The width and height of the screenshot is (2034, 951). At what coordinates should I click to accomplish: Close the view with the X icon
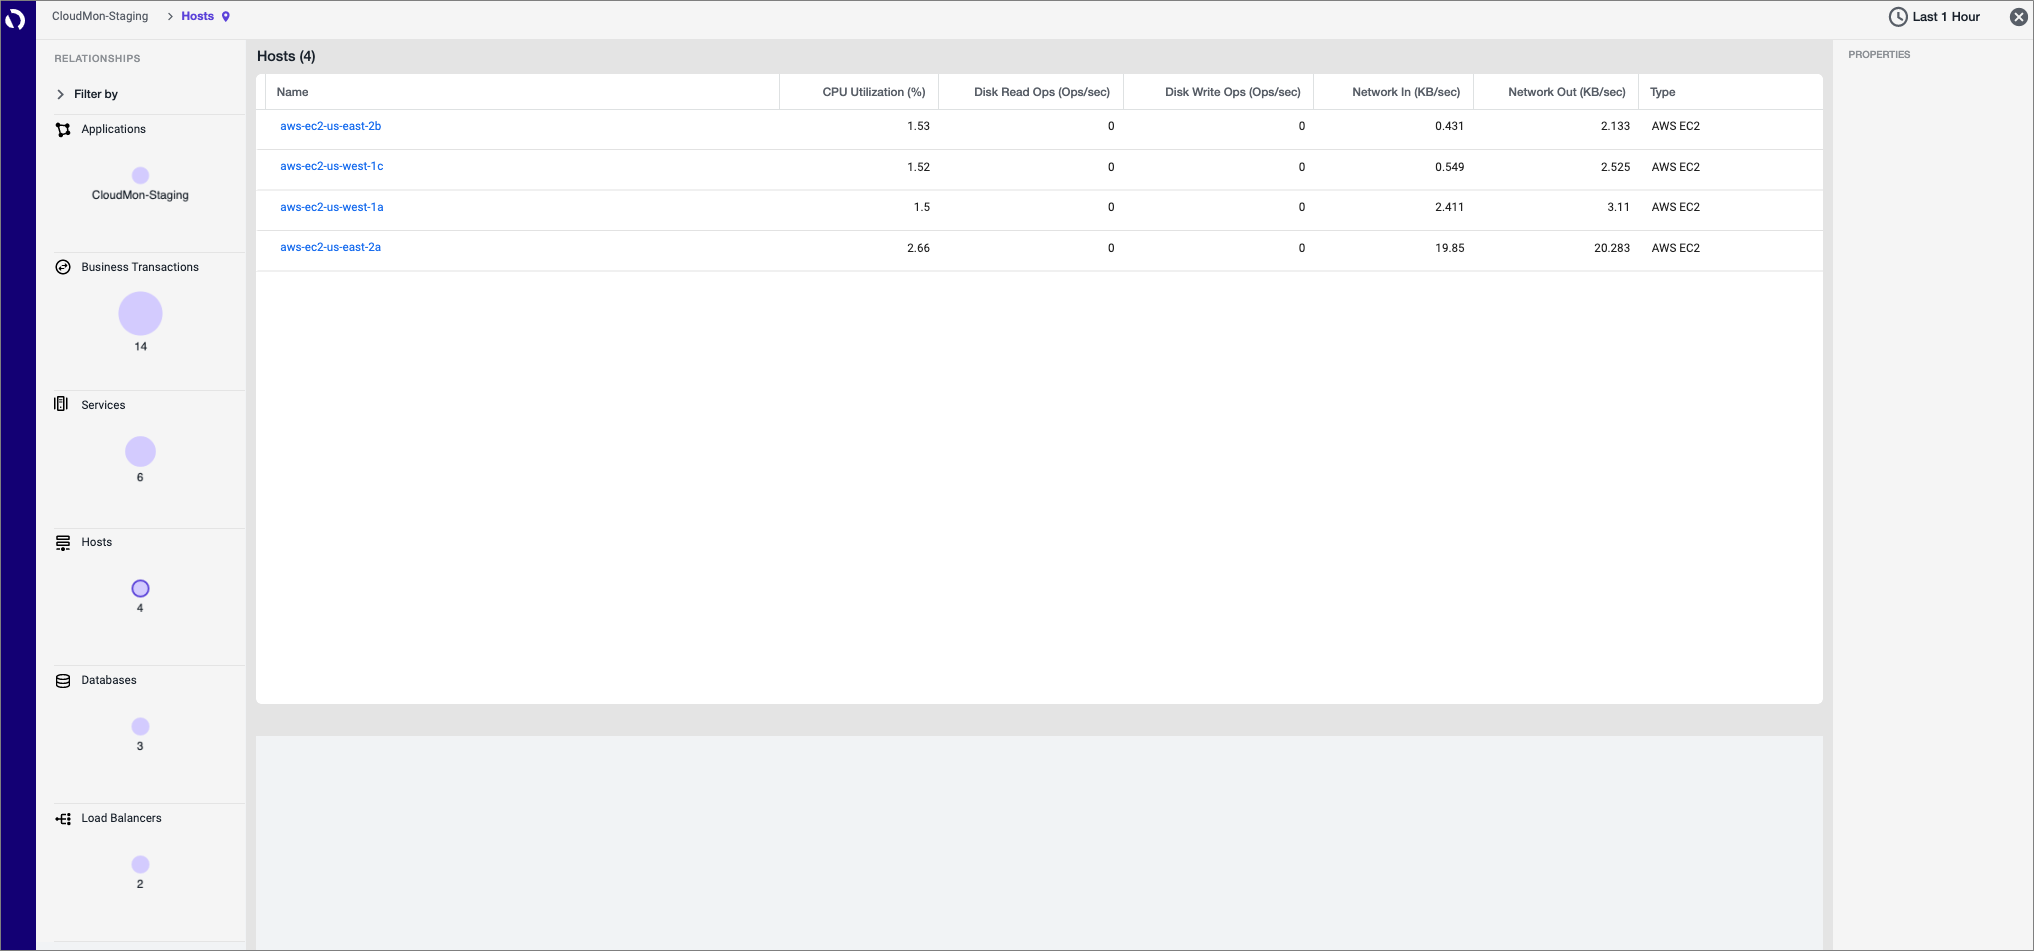pos(2019,17)
